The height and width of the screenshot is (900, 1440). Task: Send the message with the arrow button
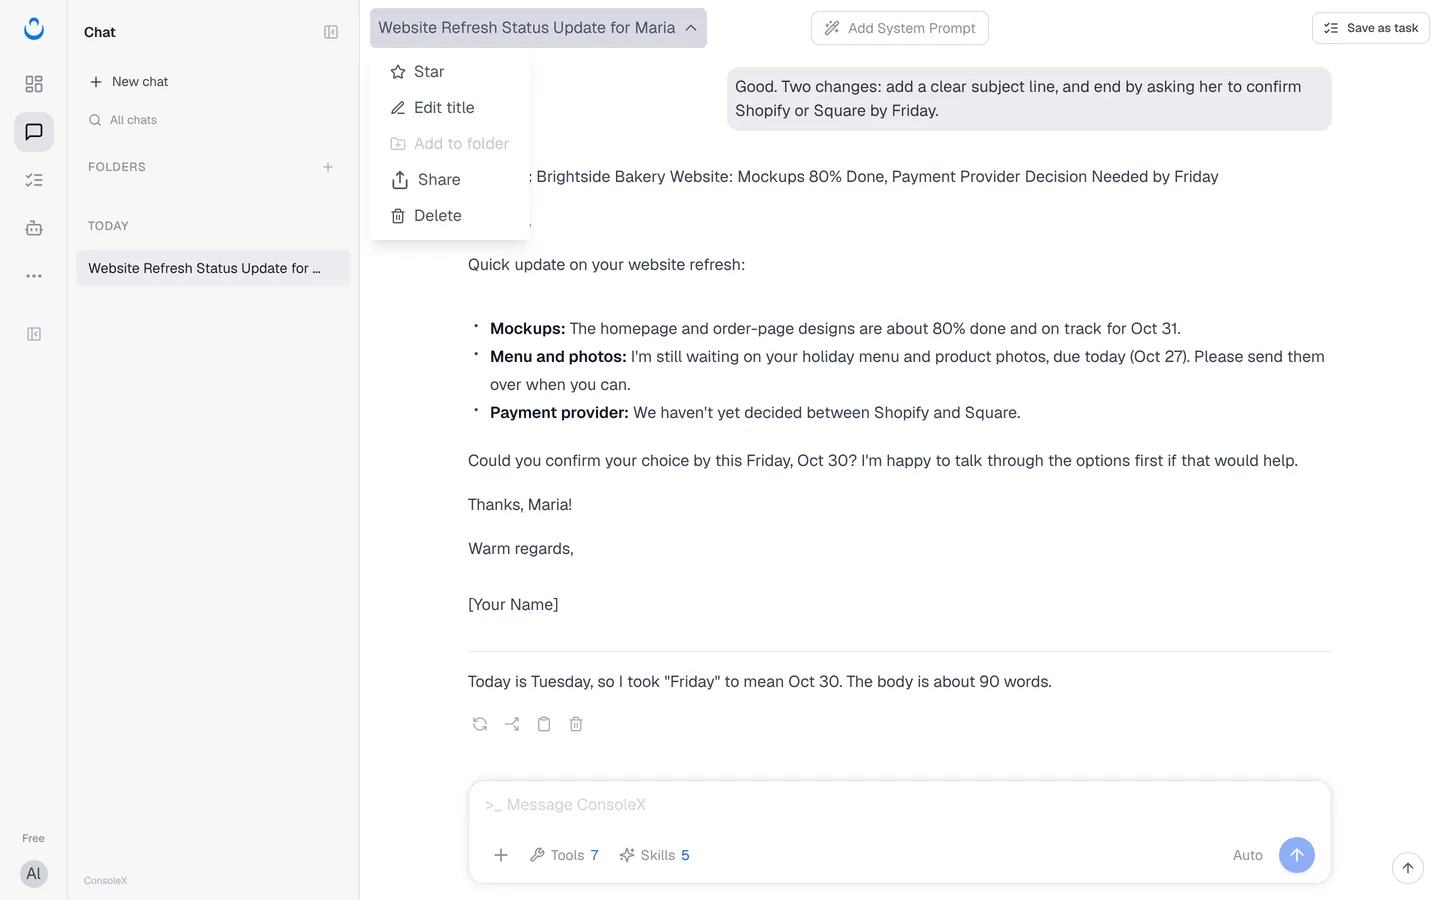1297,855
